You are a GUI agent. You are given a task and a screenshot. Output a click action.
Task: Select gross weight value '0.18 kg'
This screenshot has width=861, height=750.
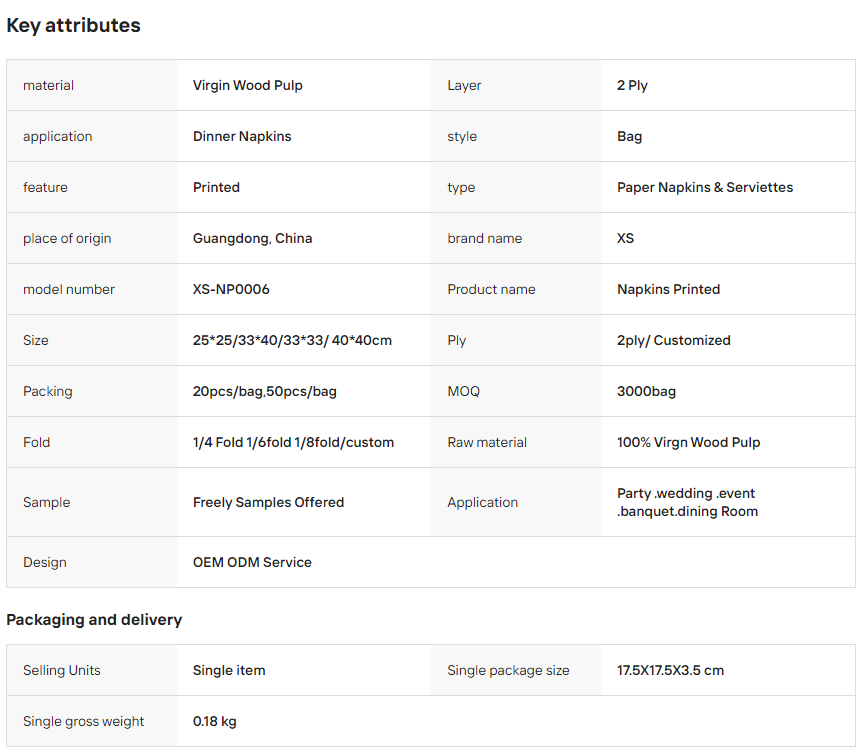[215, 721]
